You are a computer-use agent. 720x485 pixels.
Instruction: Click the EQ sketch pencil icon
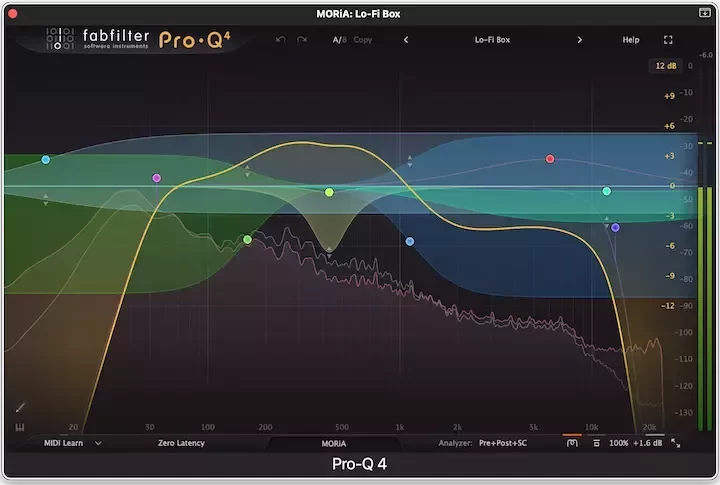[x=20, y=407]
